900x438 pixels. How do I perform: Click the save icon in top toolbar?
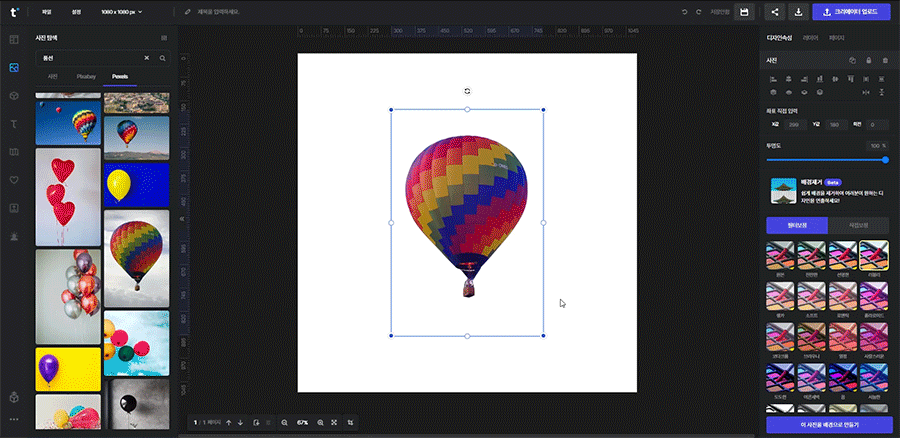pyautogui.click(x=744, y=12)
